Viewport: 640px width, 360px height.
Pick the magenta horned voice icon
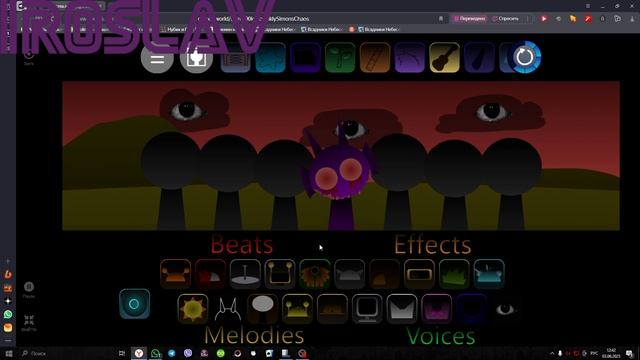[436, 309]
